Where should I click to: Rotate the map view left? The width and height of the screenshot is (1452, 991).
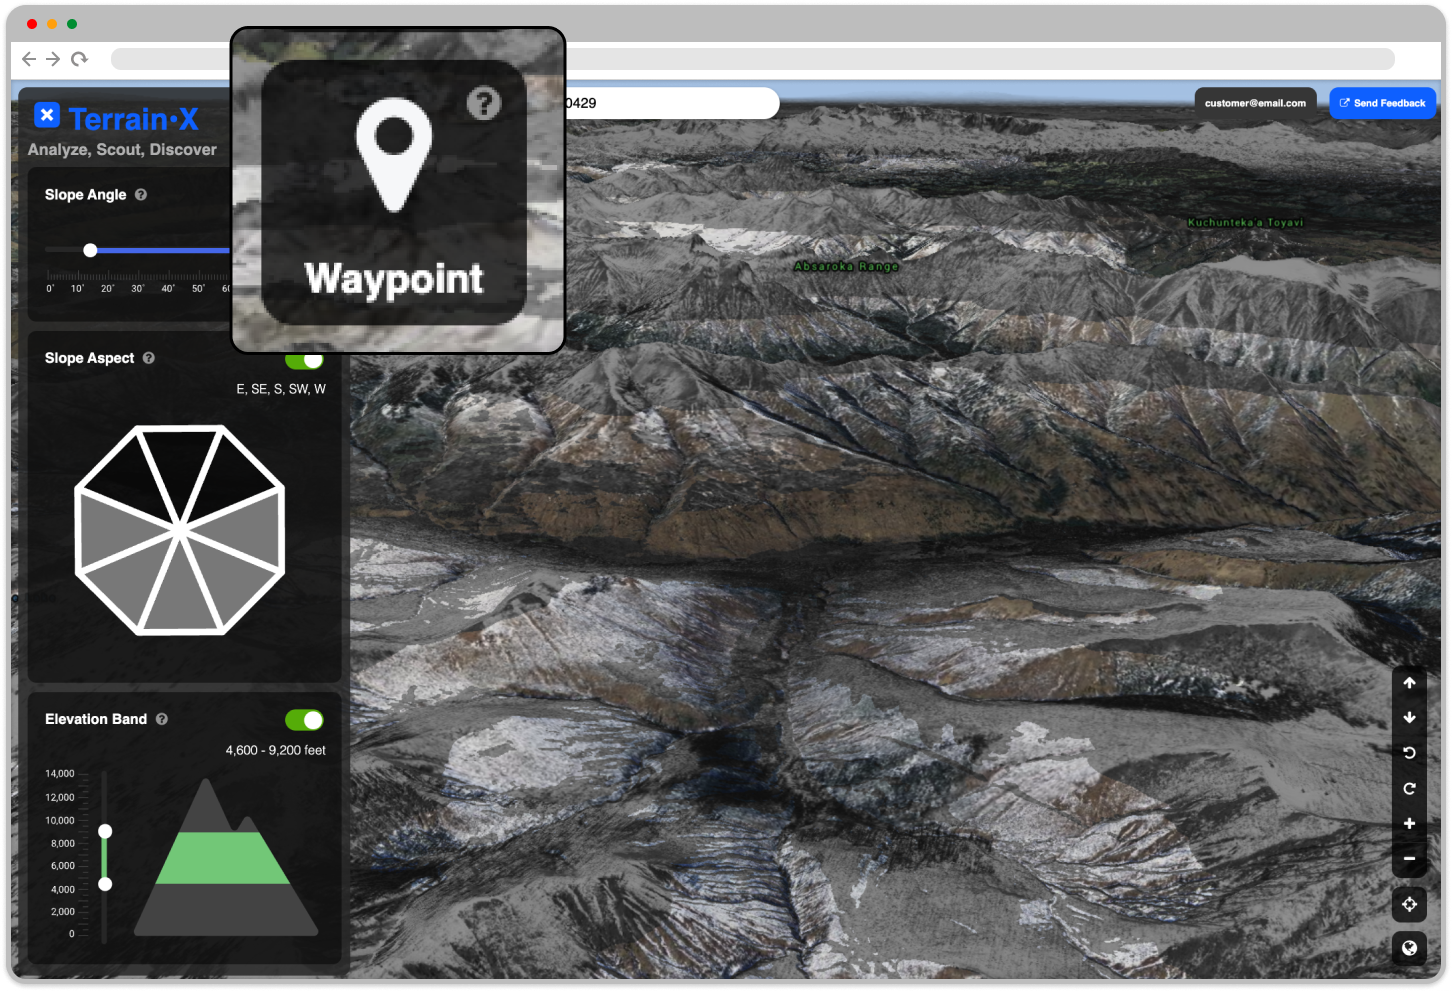1409,752
